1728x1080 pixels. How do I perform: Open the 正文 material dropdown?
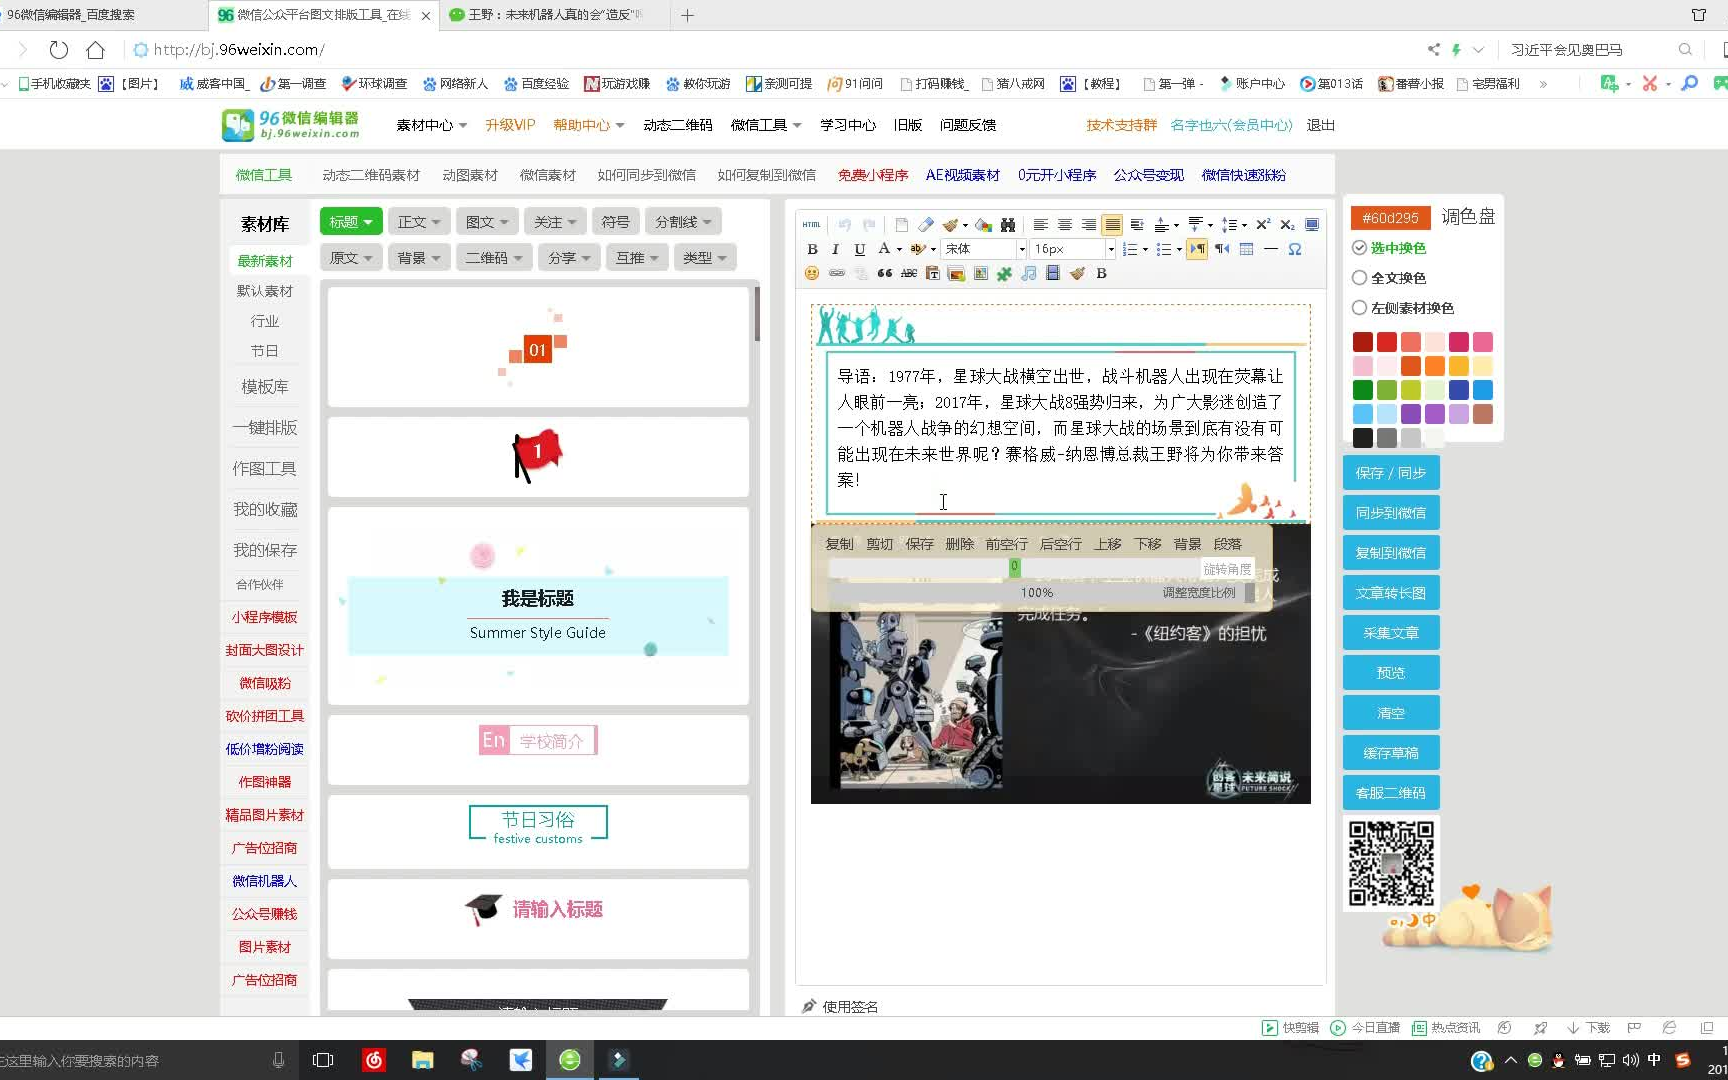click(x=419, y=222)
